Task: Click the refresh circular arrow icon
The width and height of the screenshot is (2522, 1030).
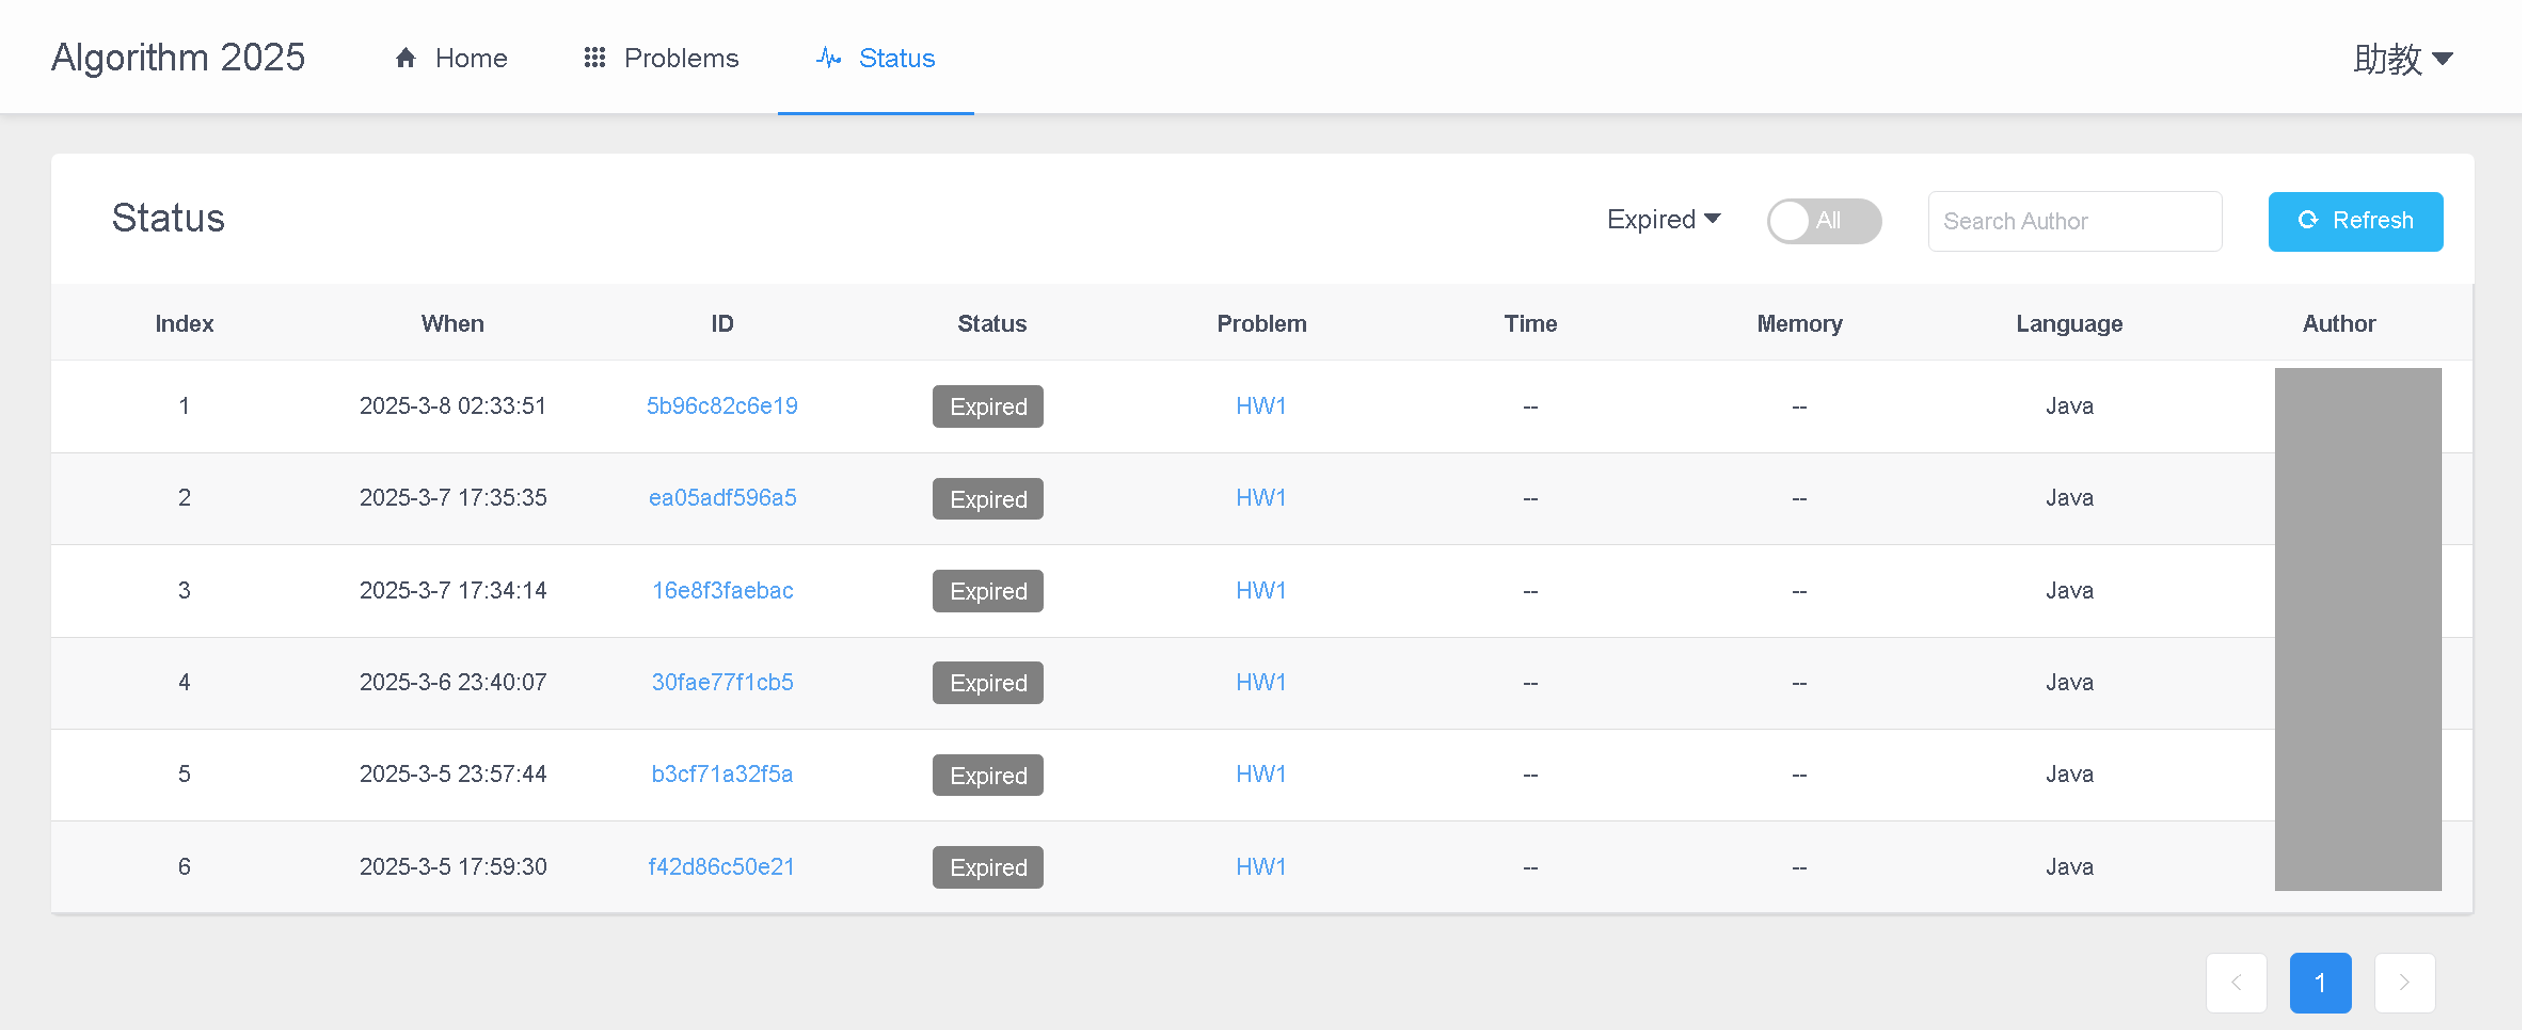Action: [2308, 220]
